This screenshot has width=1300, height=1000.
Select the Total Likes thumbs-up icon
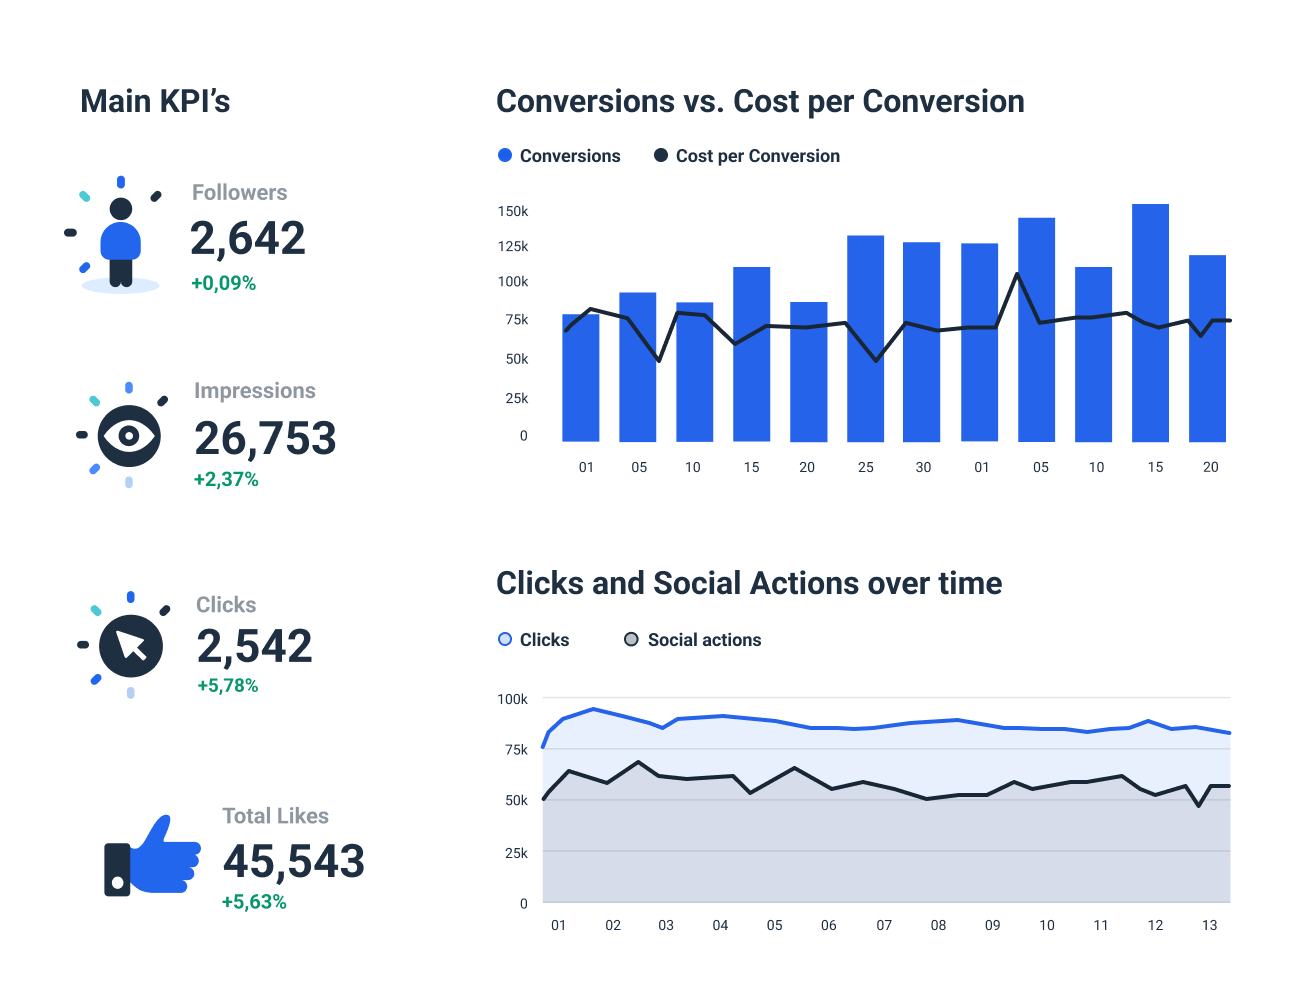150,855
